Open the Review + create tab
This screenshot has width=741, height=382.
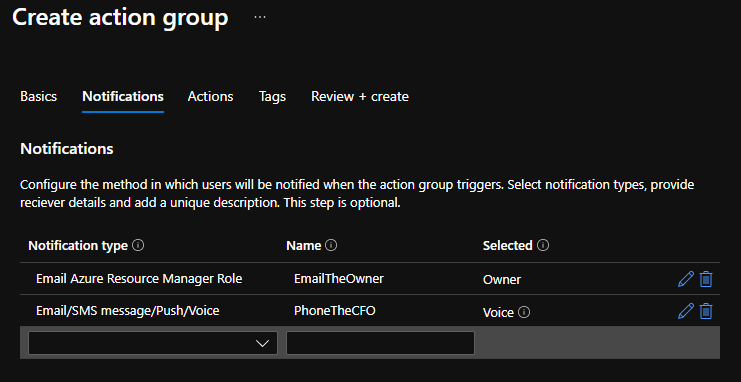pyautogui.click(x=360, y=96)
